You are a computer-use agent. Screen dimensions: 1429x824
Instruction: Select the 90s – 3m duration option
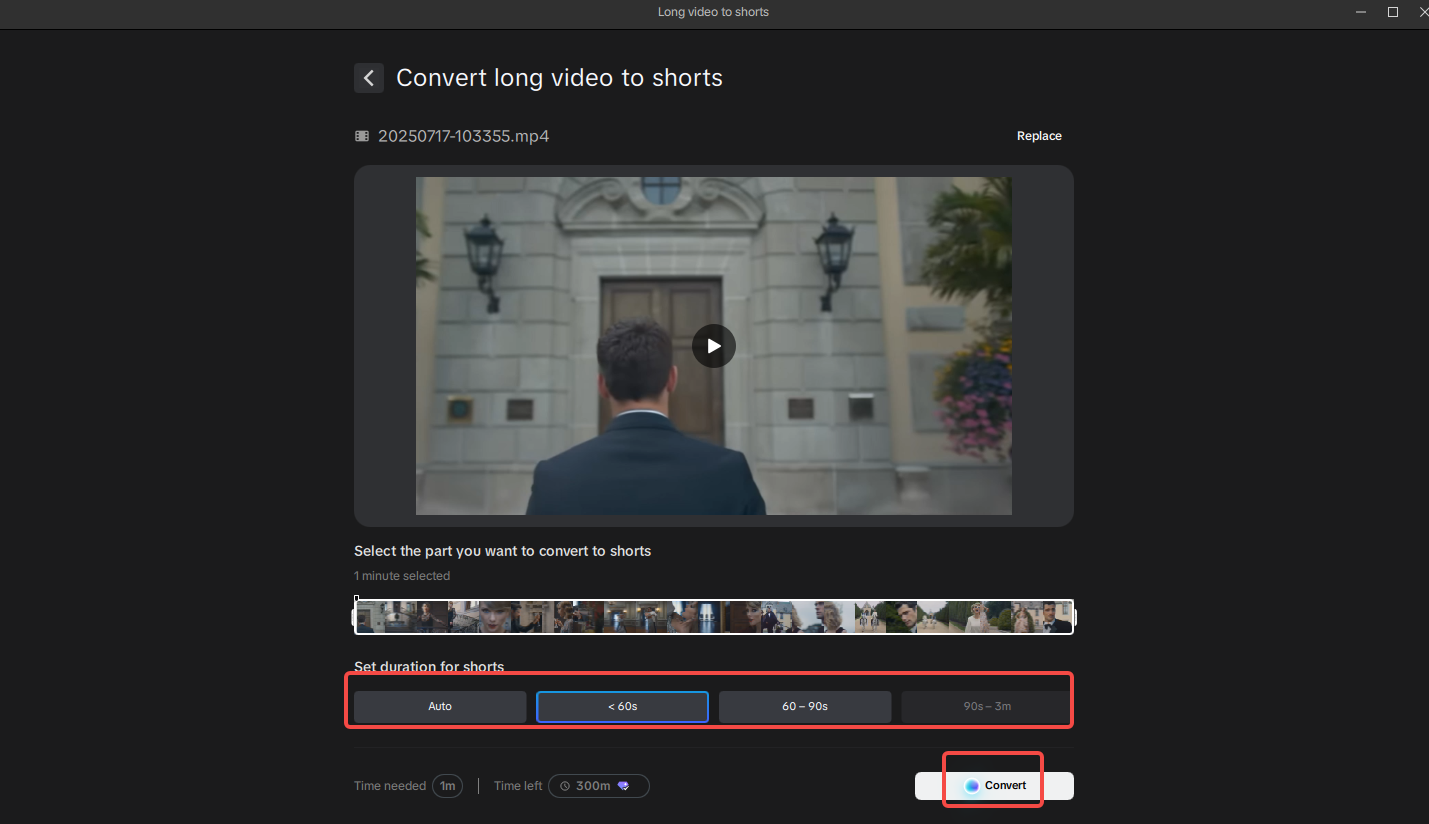(x=986, y=706)
